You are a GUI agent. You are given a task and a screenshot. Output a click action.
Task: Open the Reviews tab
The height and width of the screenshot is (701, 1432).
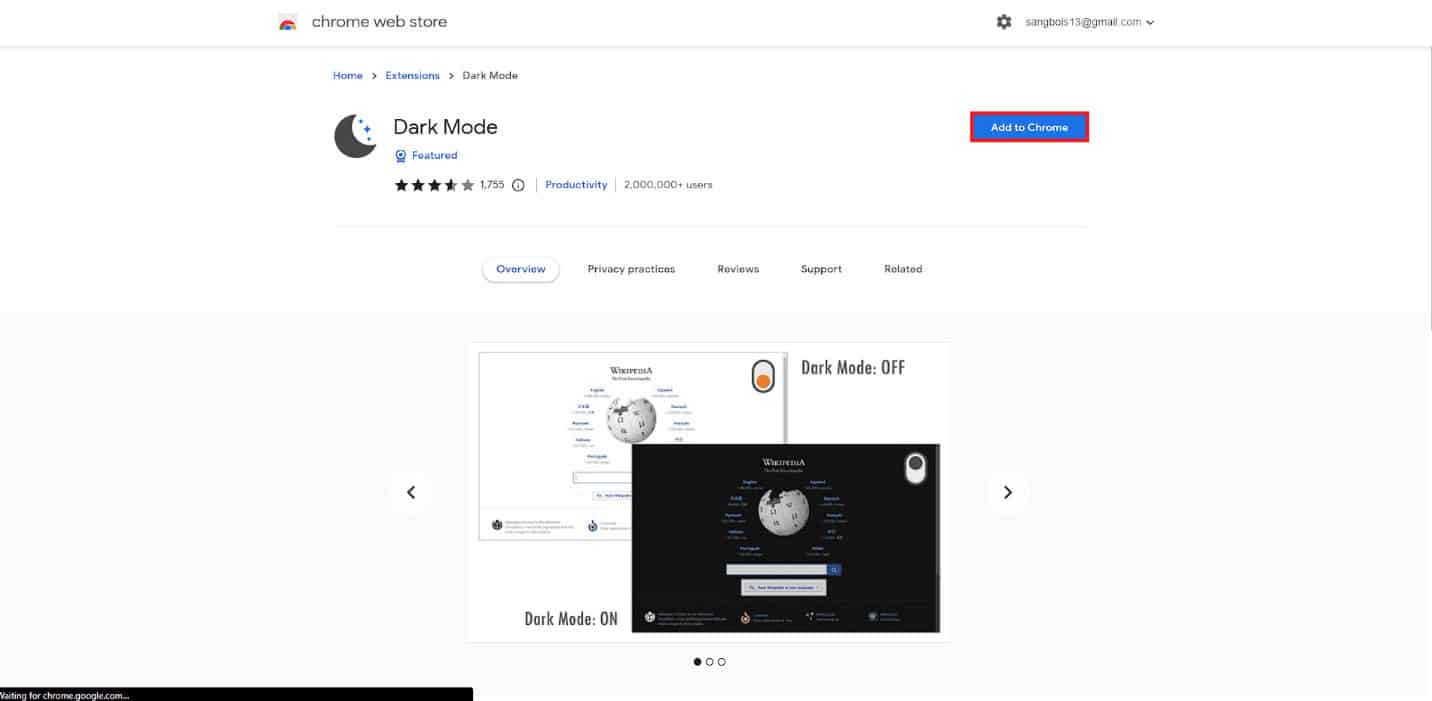738,269
